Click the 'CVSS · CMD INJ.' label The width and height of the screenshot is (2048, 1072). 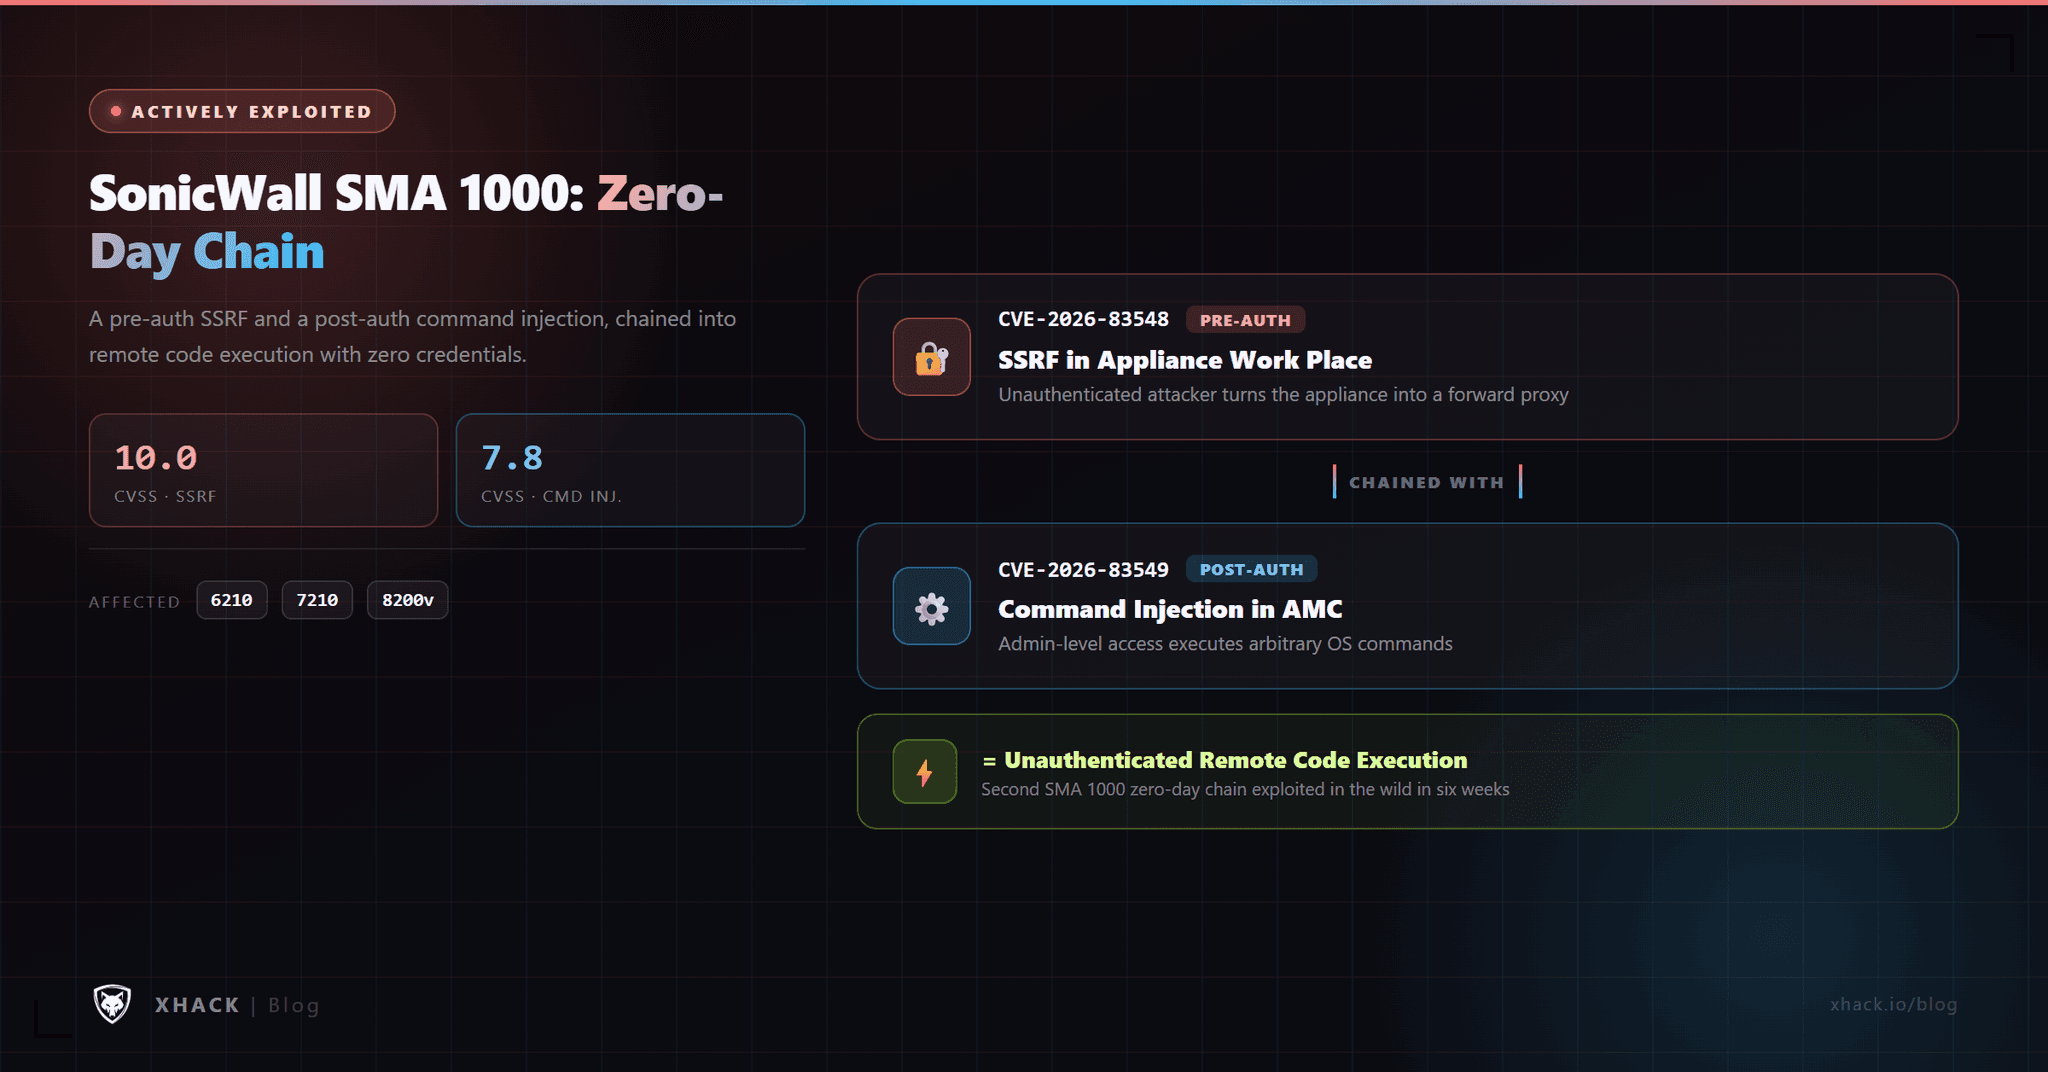(551, 496)
